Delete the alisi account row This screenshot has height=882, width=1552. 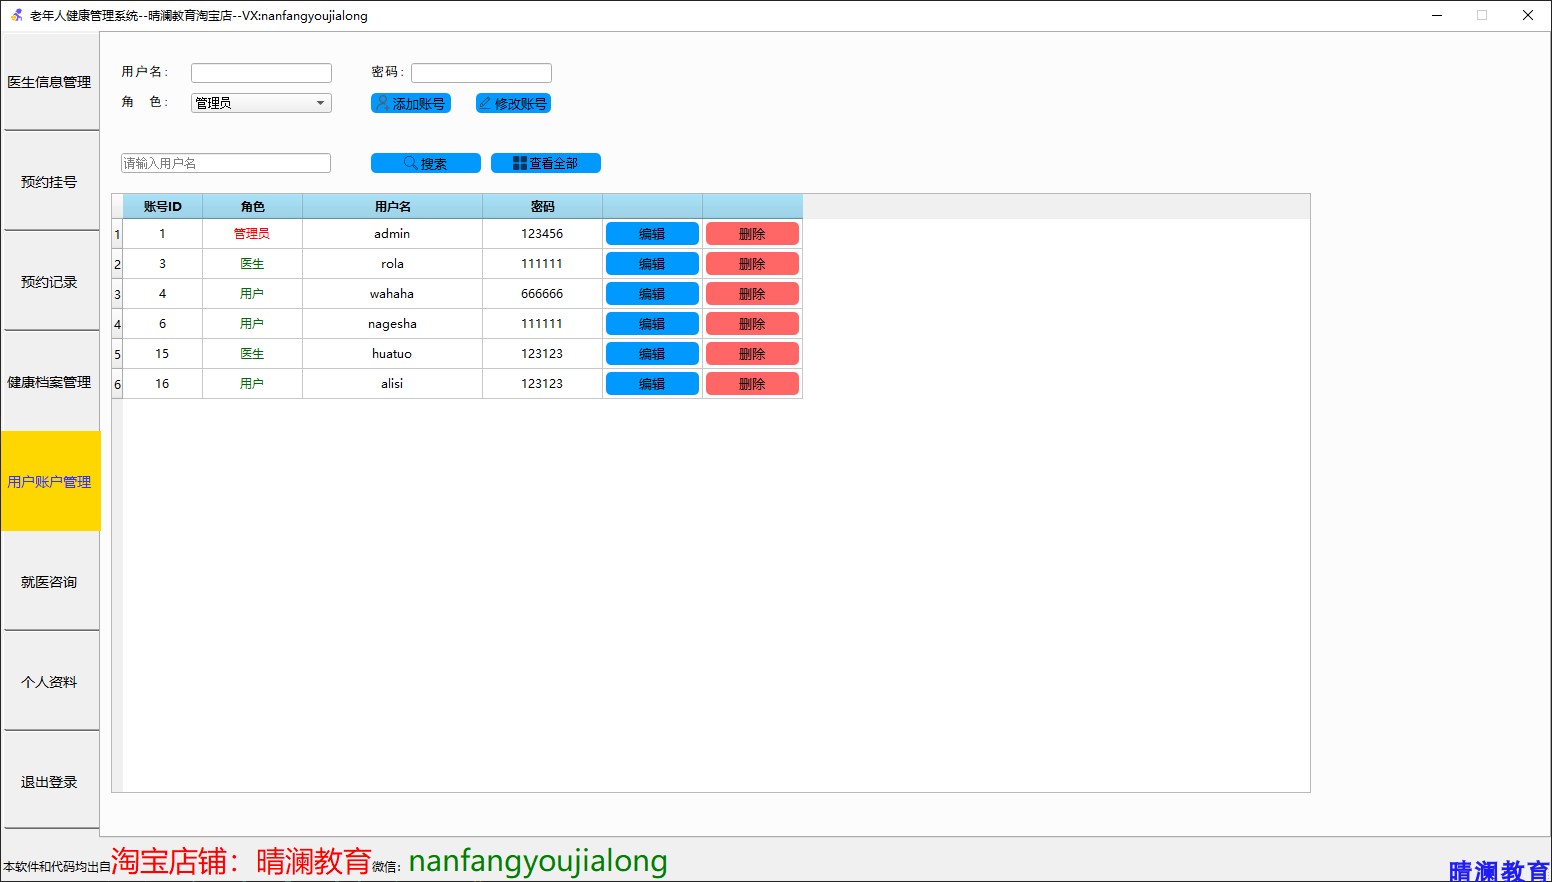pos(752,384)
